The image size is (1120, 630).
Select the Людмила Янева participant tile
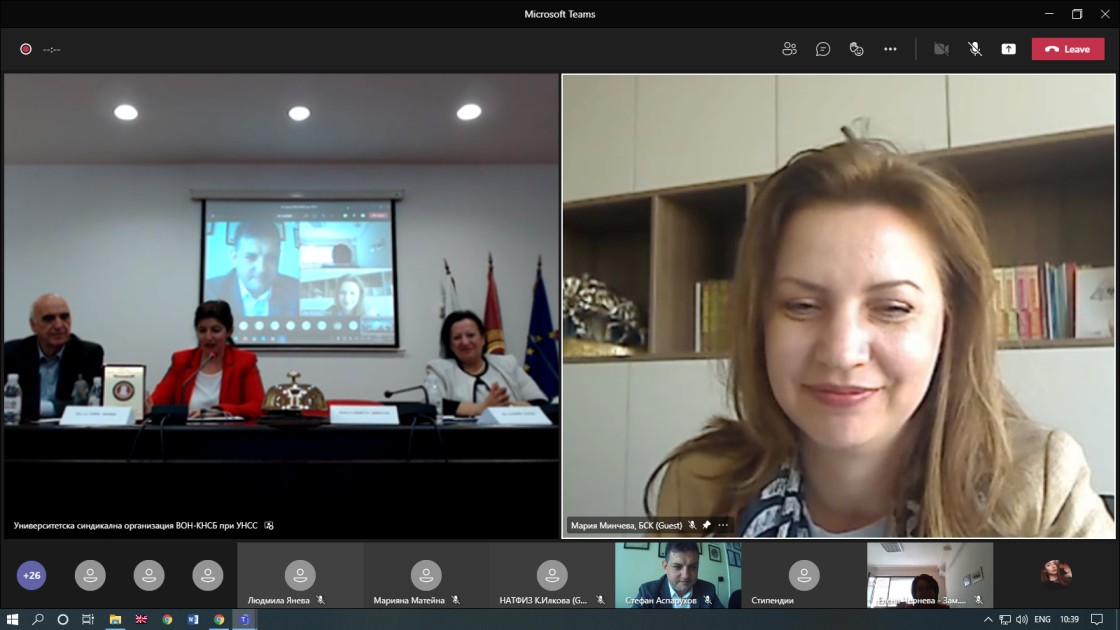tap(300, 575)
